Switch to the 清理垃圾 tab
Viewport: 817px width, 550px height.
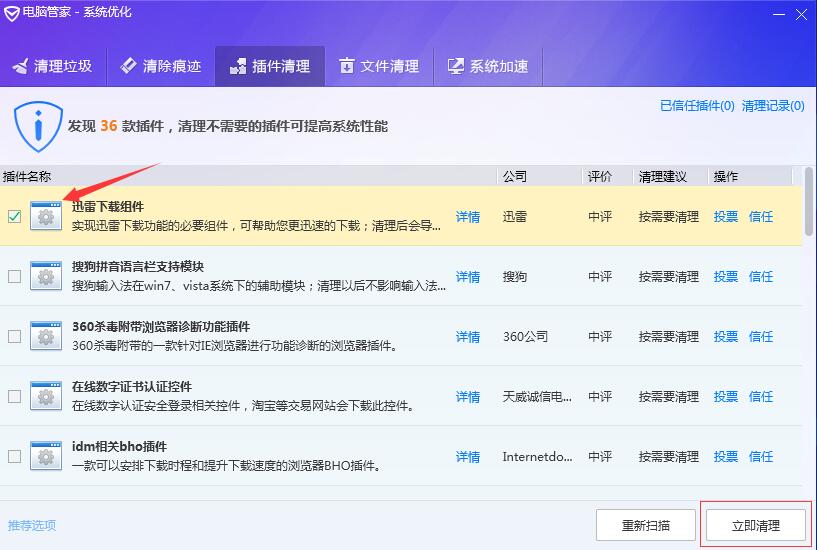click(x=52, y=66)
